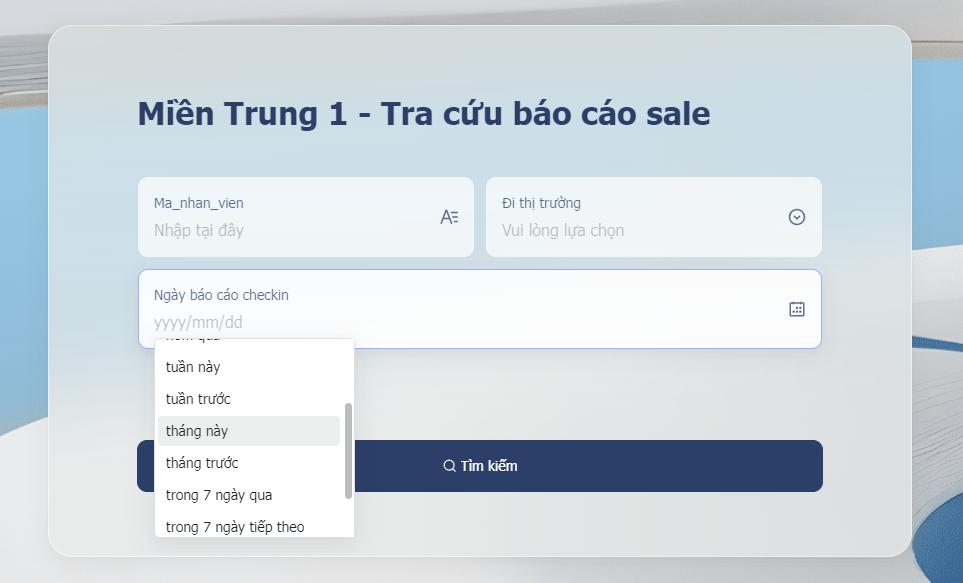The image size is (963, 583).
Task: Click the "Ma_nhan_vien" field label
Action: (198, 203)
